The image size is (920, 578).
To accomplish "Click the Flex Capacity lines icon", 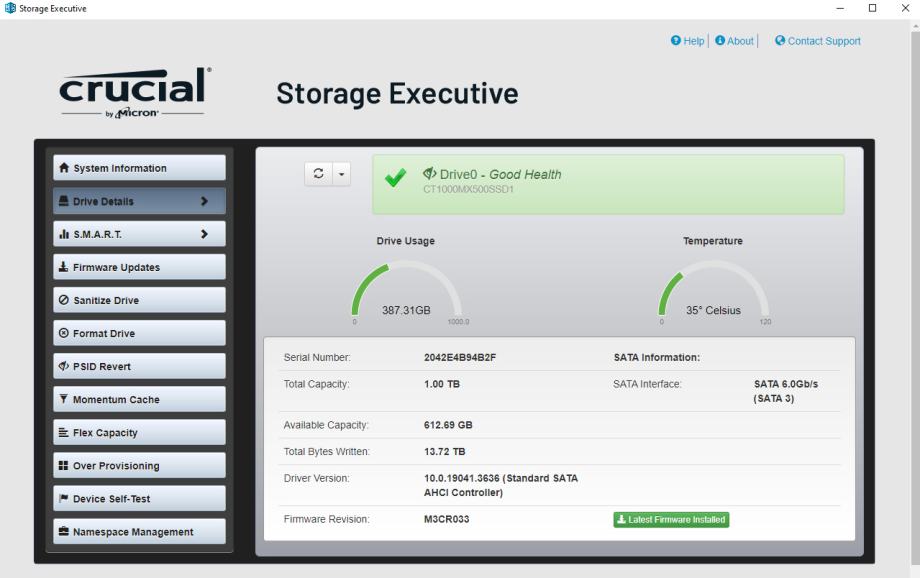I will [x=63, y=432].
